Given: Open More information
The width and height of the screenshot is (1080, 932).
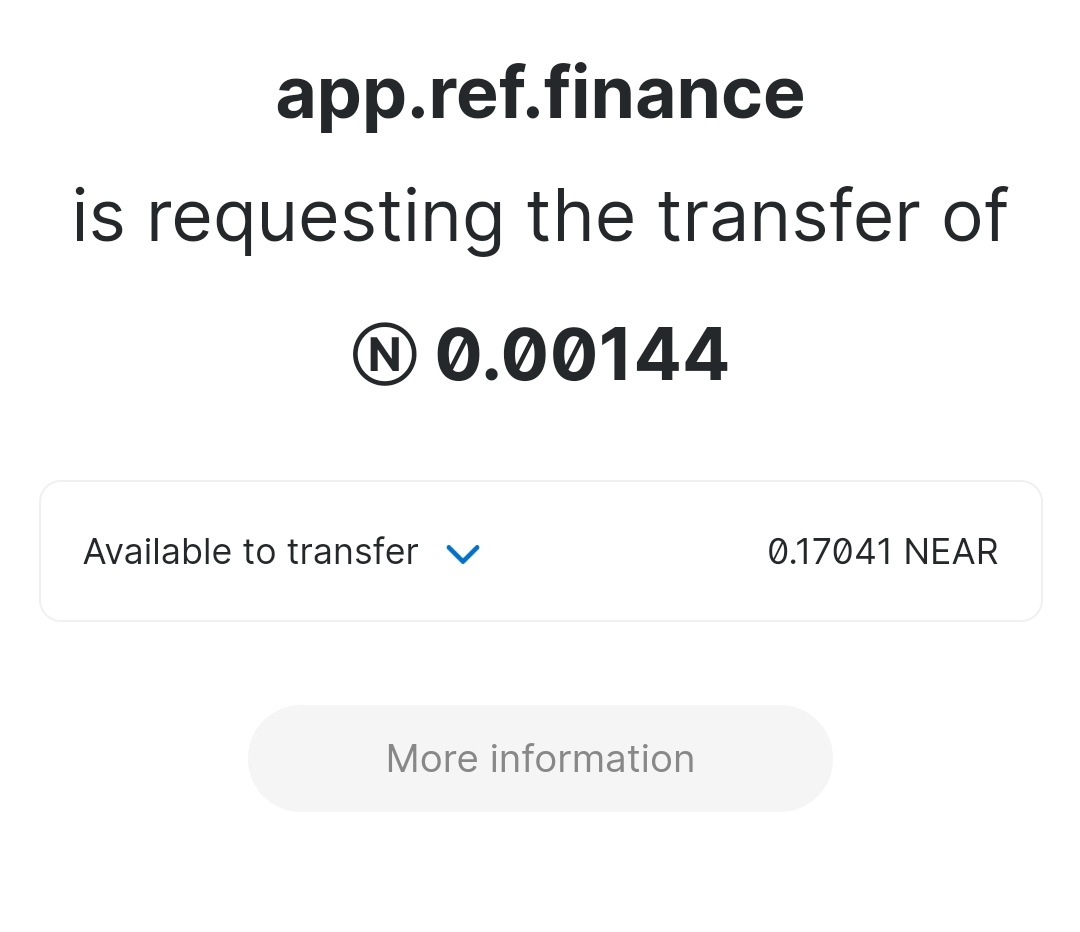Looking at the screenshot, I should (x=540, y=759).
